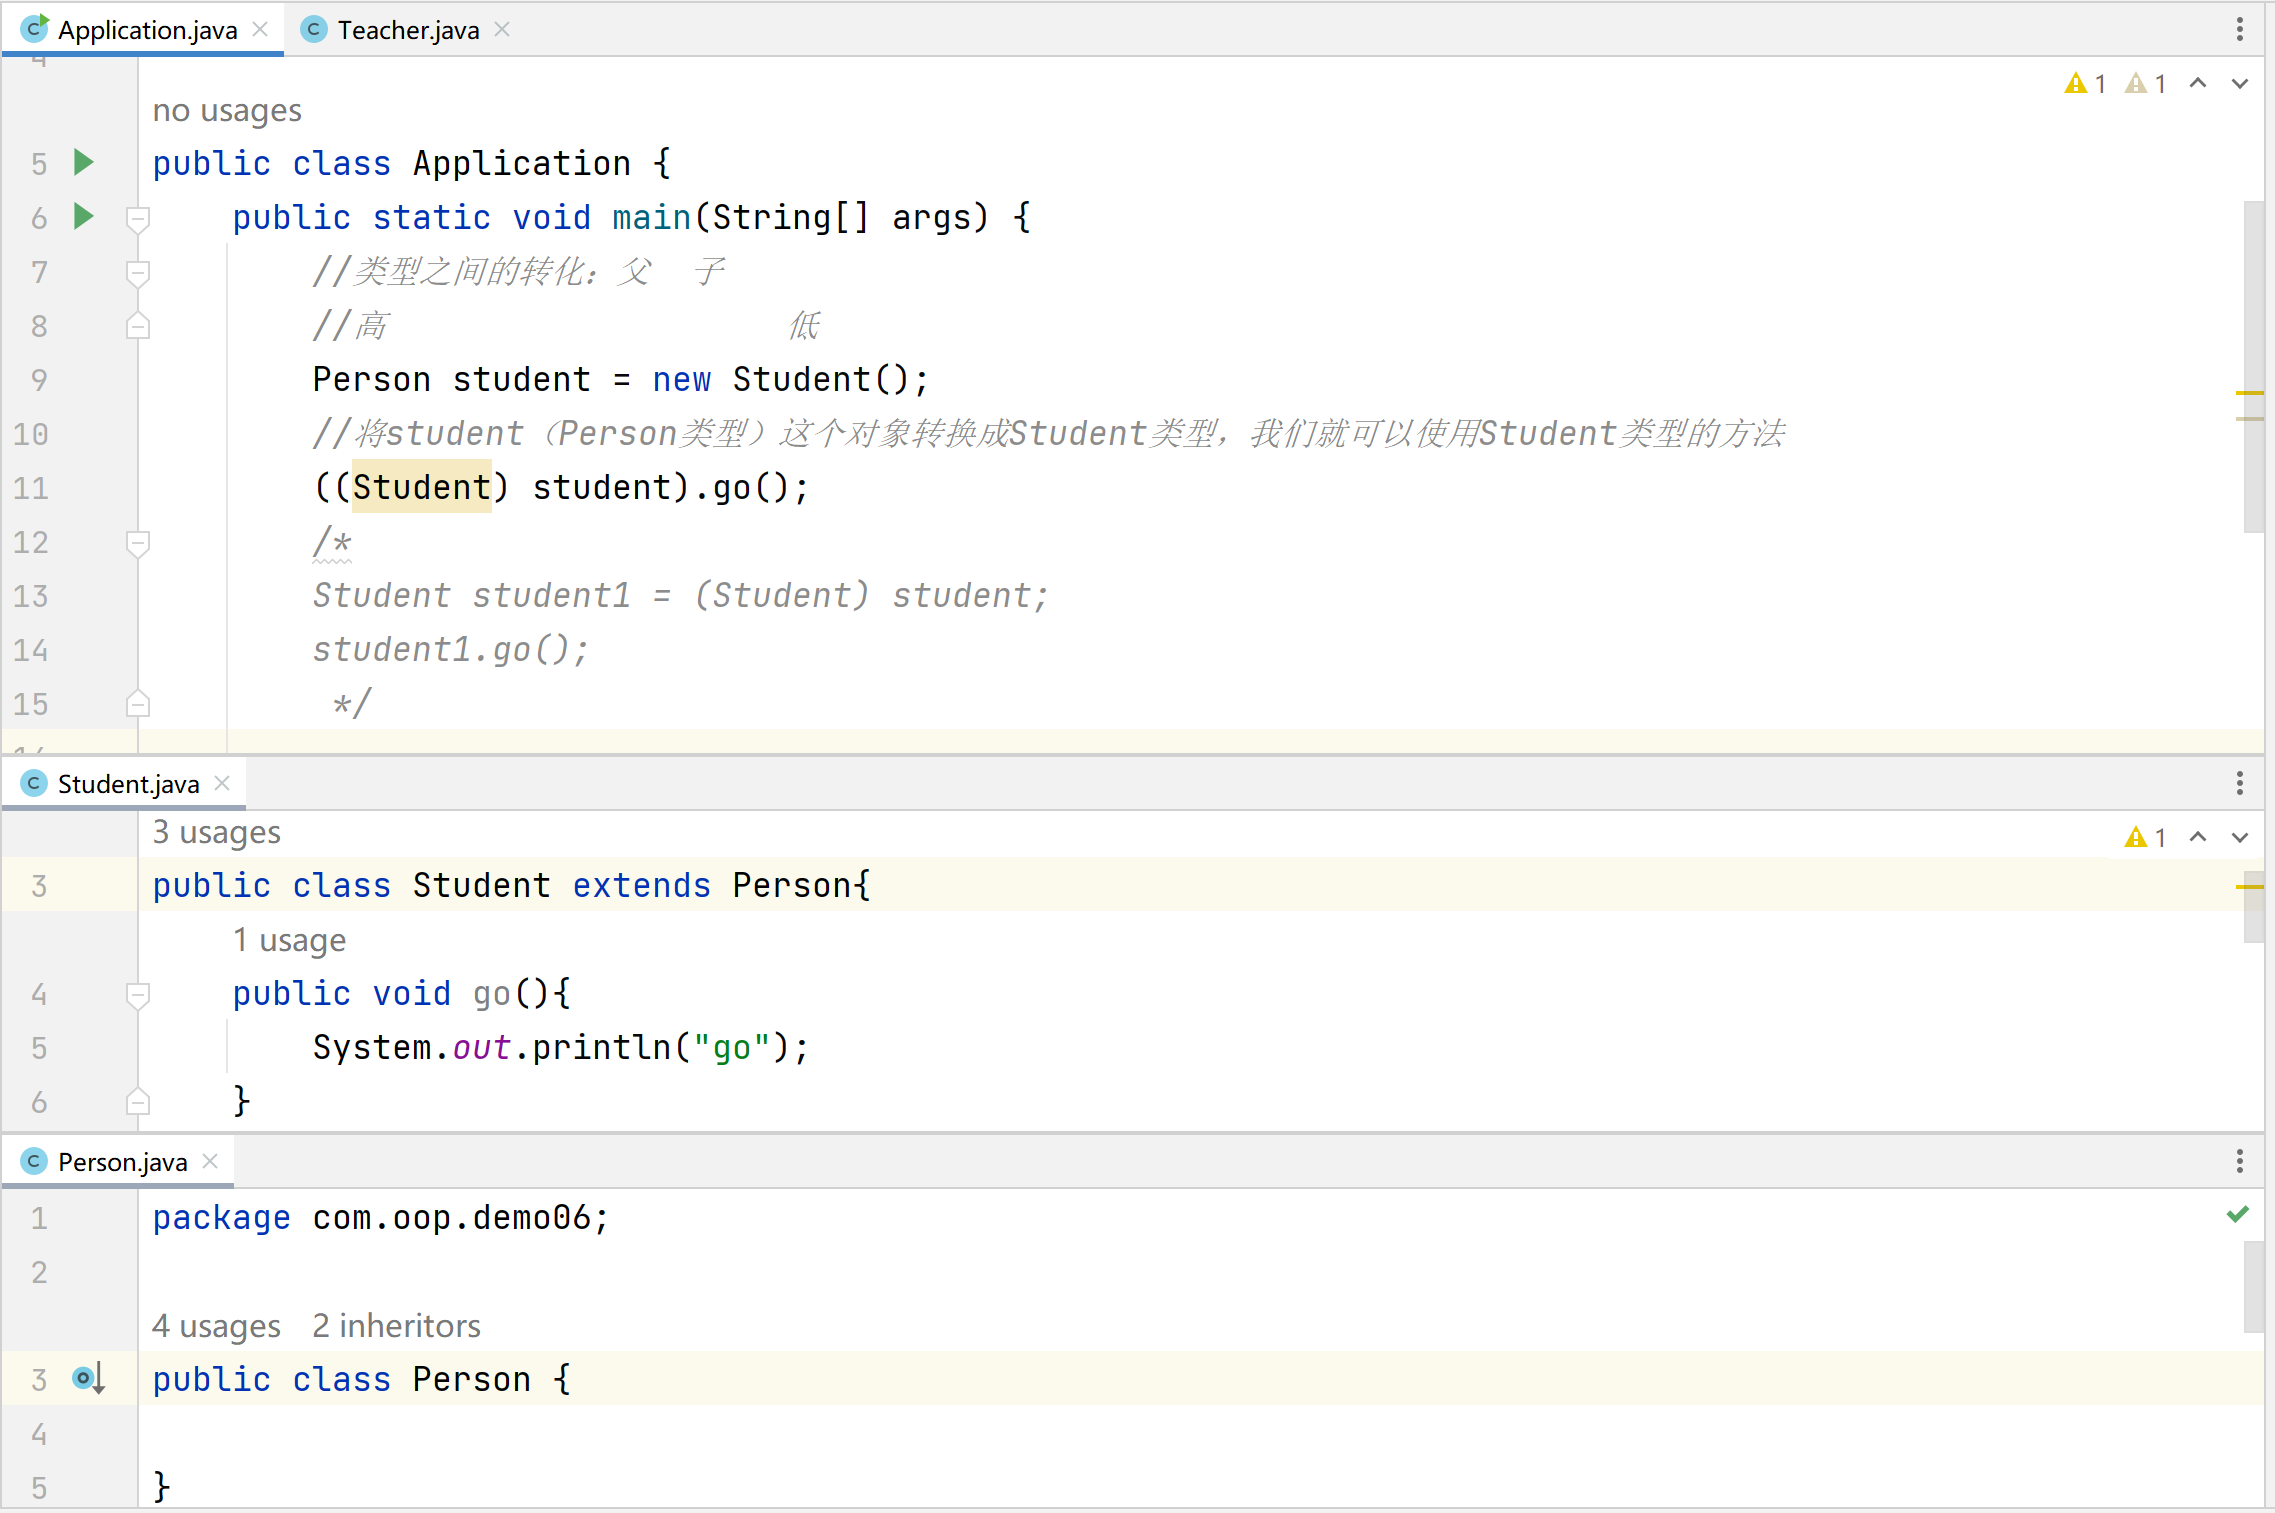Switch to the Teacher.java tab
Image resolution: width=2275 pixels, height=1513 pixels.
click(x=407, y=30)
